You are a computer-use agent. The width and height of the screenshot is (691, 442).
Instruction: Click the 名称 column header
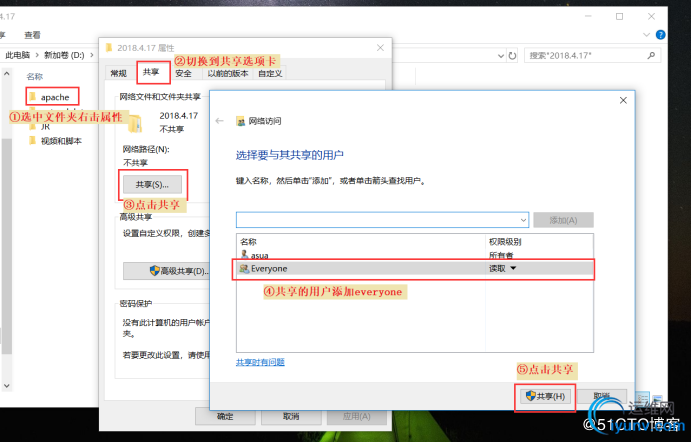tap(34, 76)
